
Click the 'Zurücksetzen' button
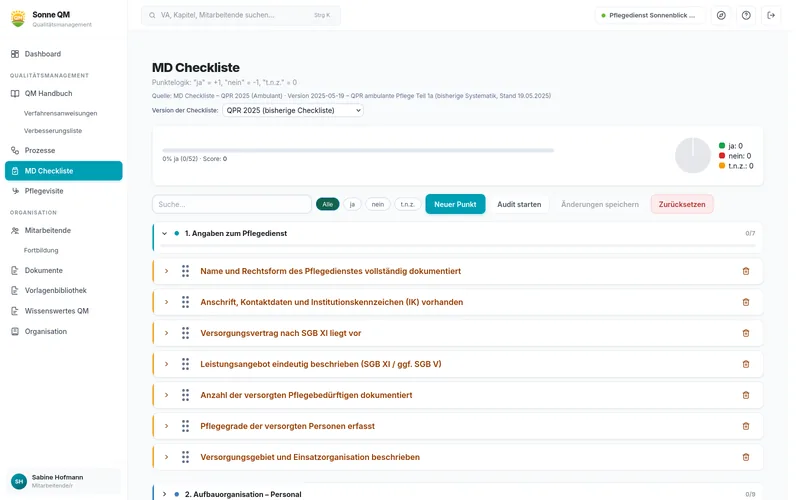click(x=682, y=204)
